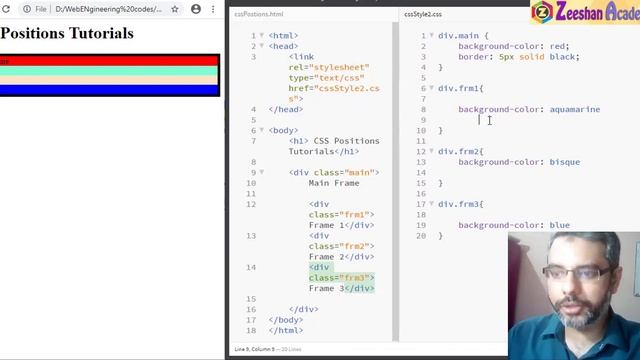Reload the browser page

pos(6,9)
